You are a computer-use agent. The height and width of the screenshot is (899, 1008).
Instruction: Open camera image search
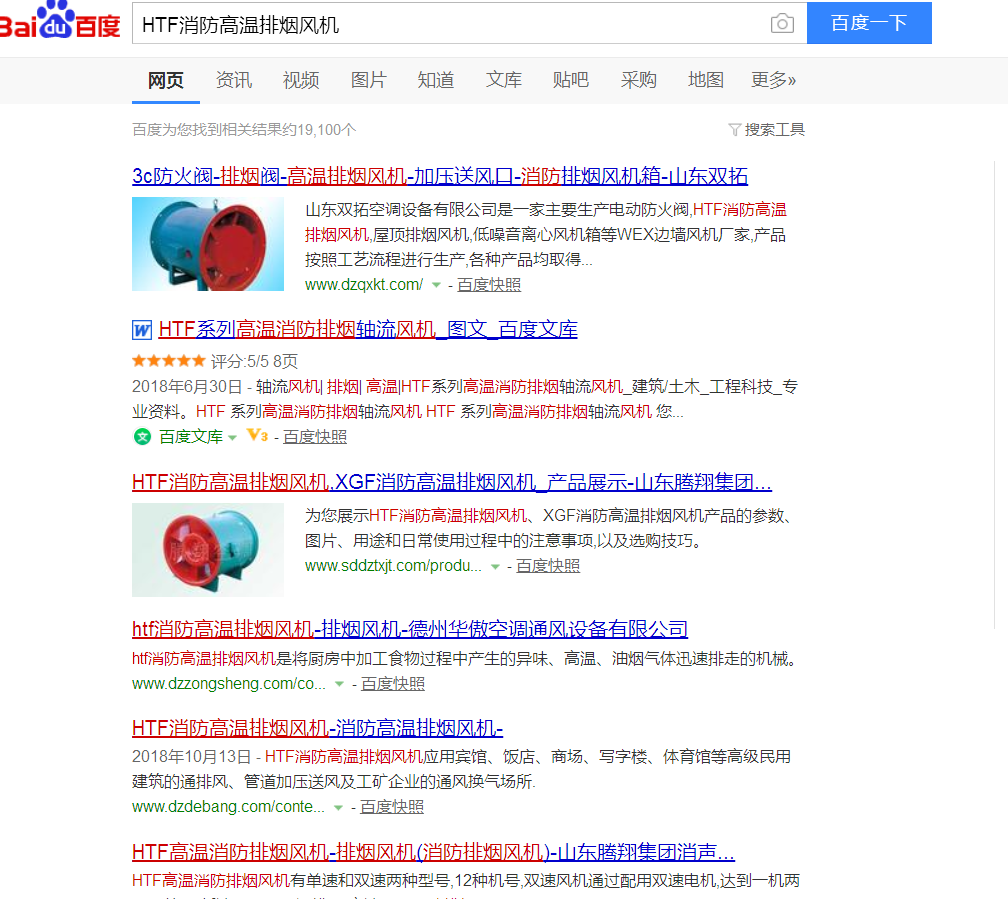pyautogui.click(x=782, y=24)
